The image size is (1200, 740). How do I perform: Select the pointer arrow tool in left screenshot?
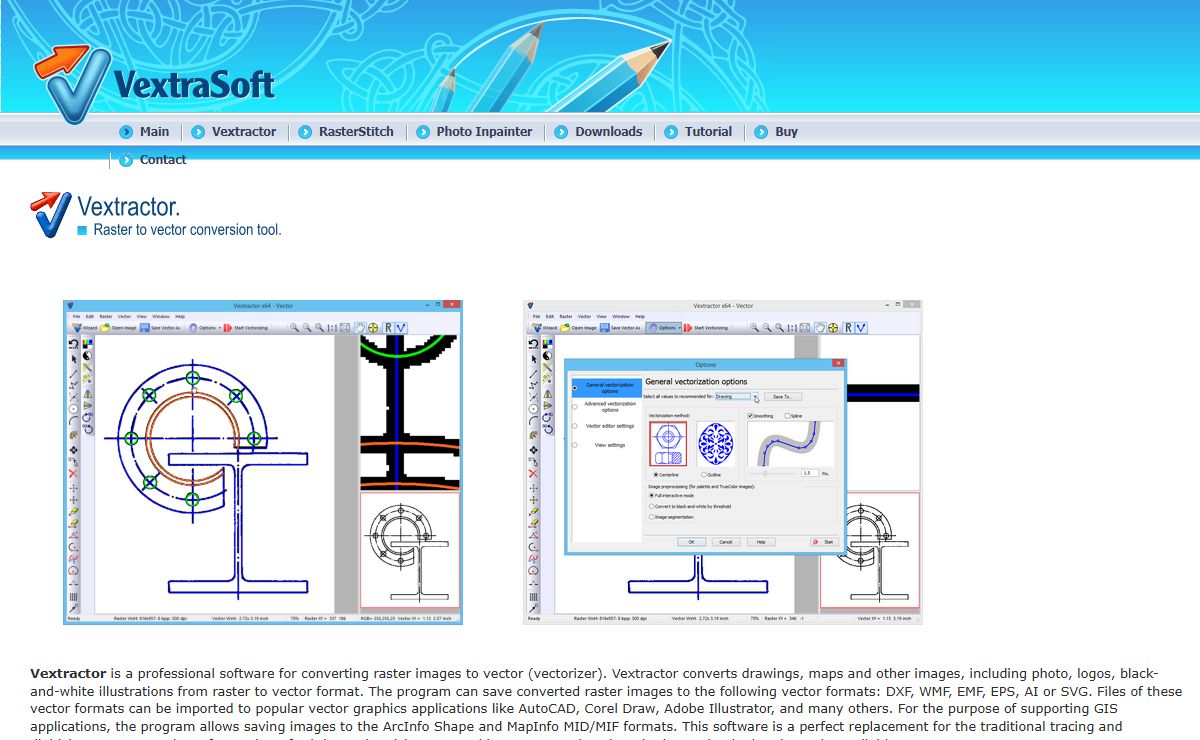click(73, 359)
